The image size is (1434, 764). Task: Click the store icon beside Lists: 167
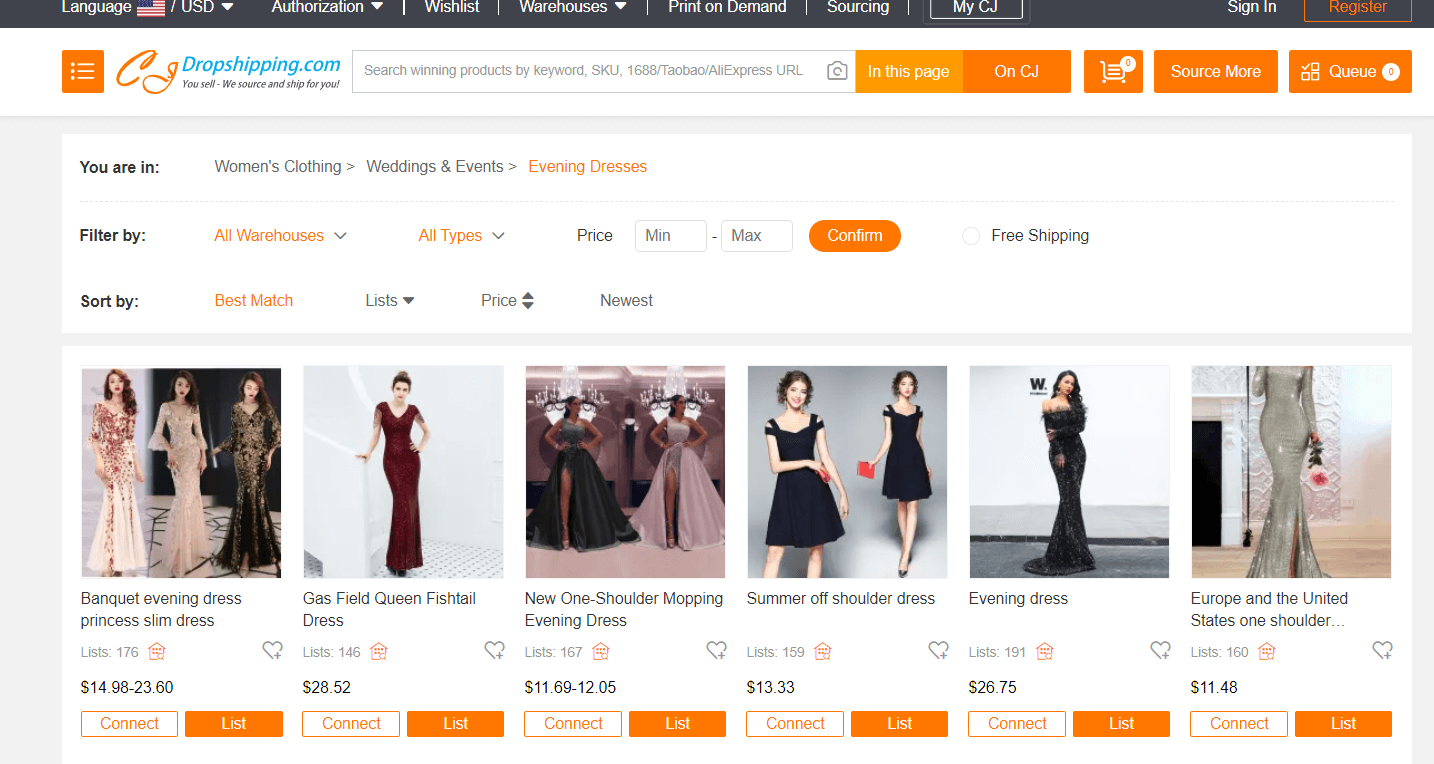(600, 652)
